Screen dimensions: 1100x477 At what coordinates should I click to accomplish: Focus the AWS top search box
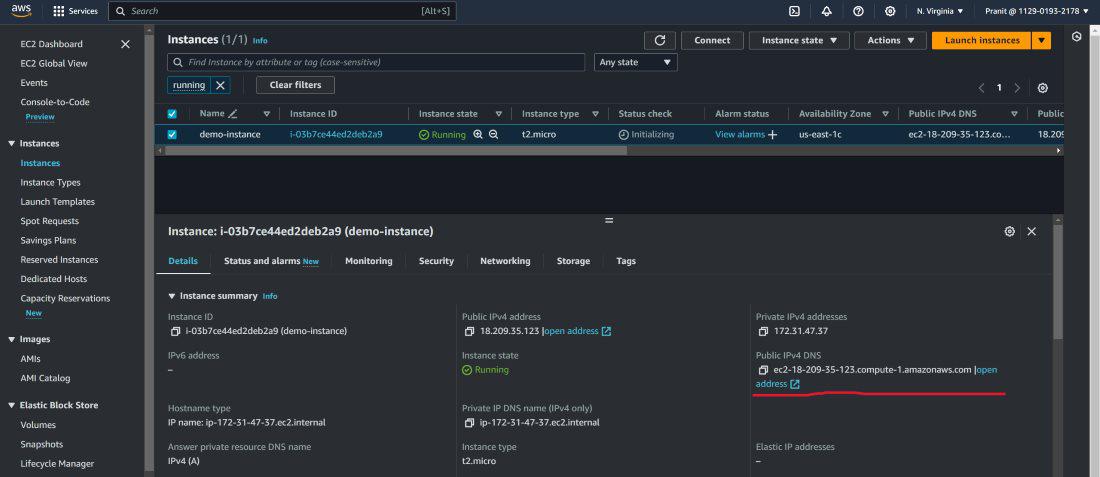tap(283, 11)
